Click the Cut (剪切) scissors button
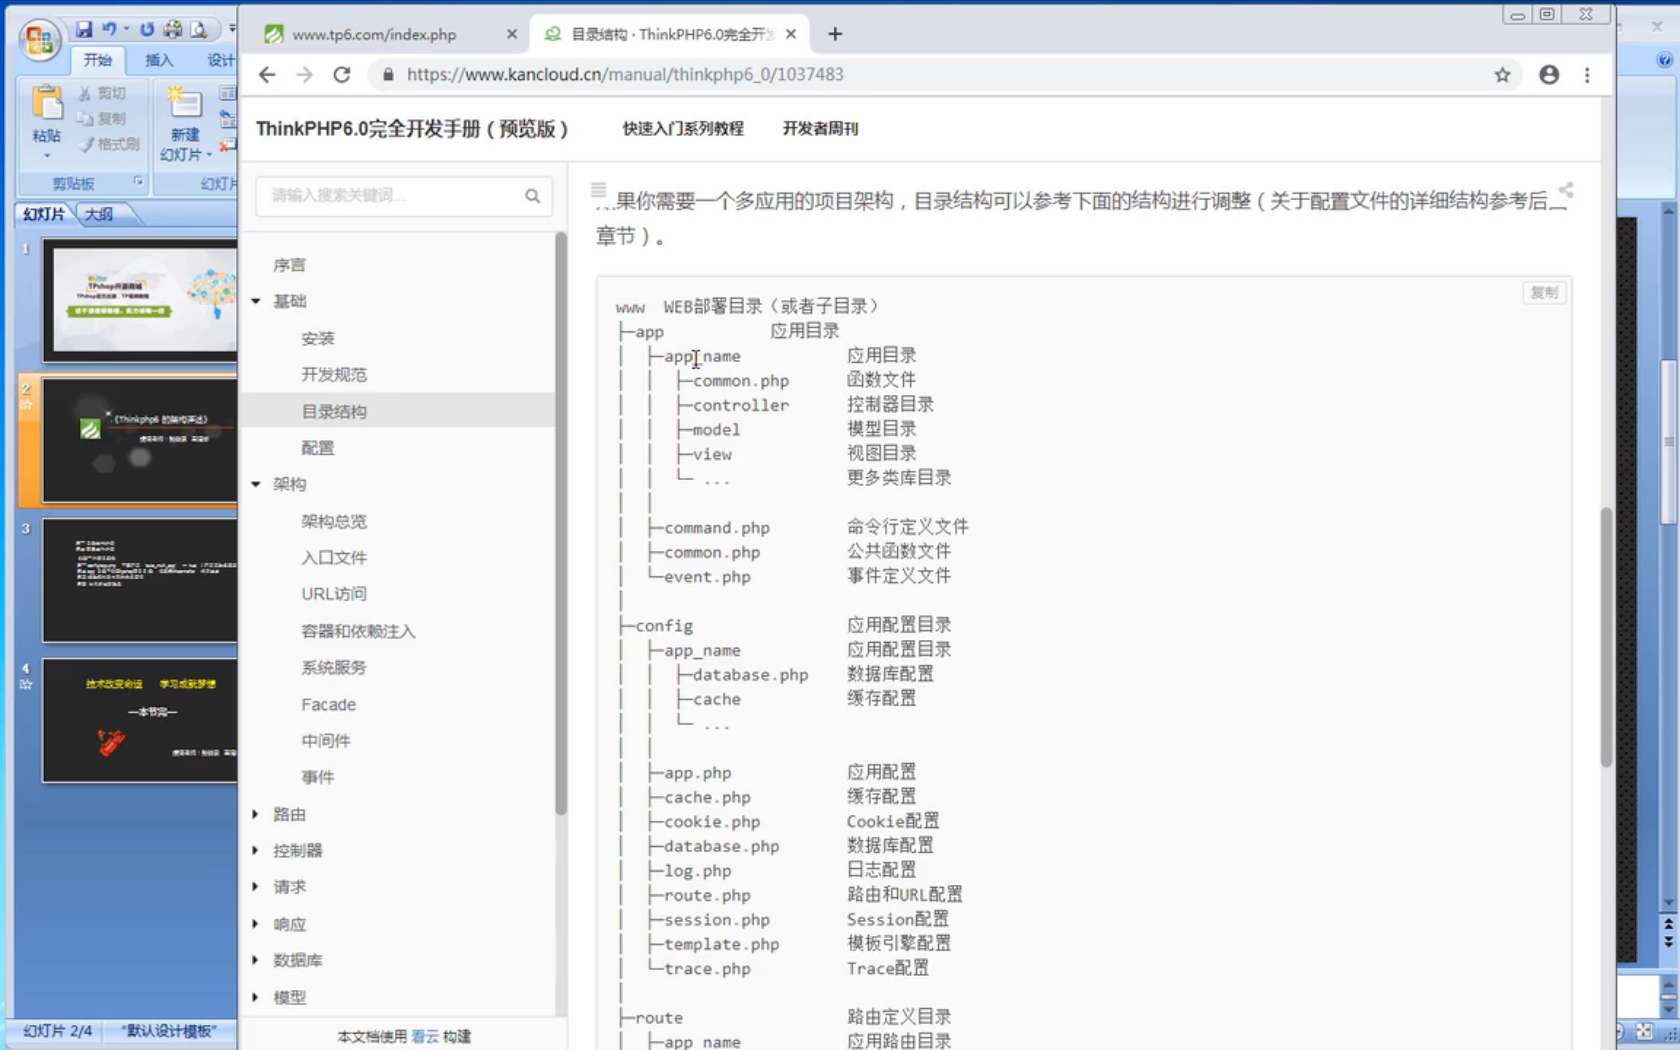The width and height of the screenshot is (1680, 1050). (103, 93)
